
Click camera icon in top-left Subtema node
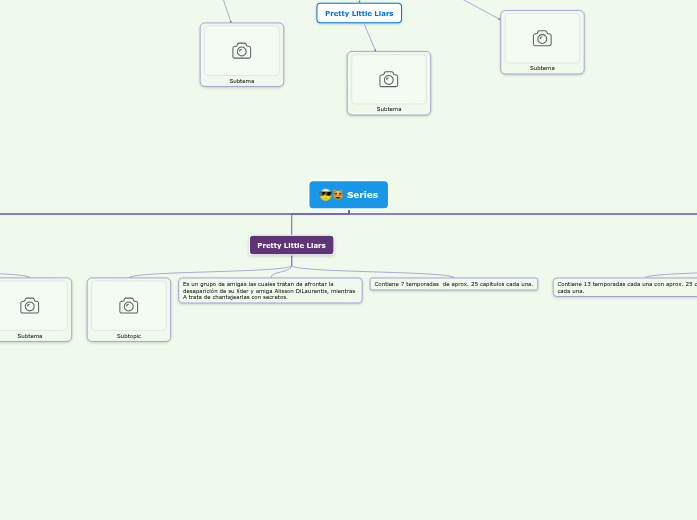[x=241, y=51]
